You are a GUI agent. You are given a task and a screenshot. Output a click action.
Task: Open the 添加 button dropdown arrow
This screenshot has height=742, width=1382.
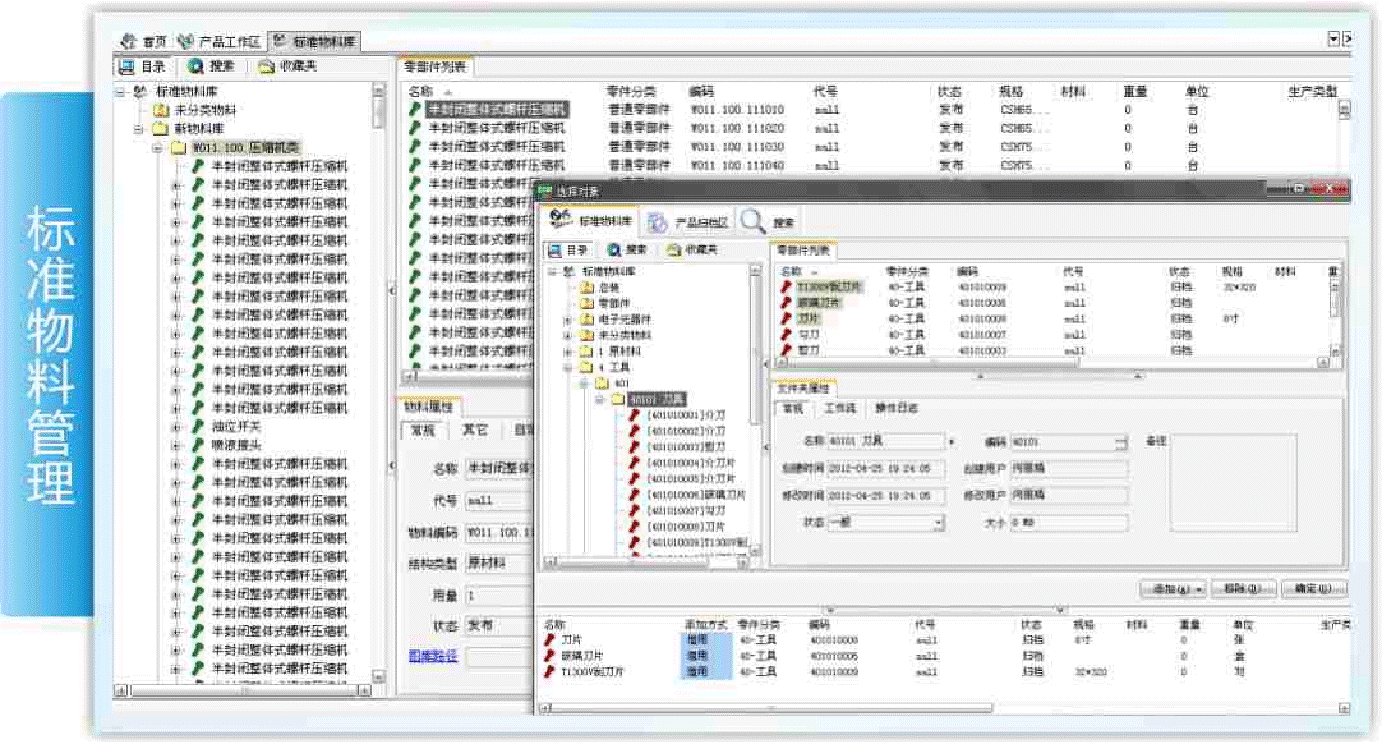1199,589
